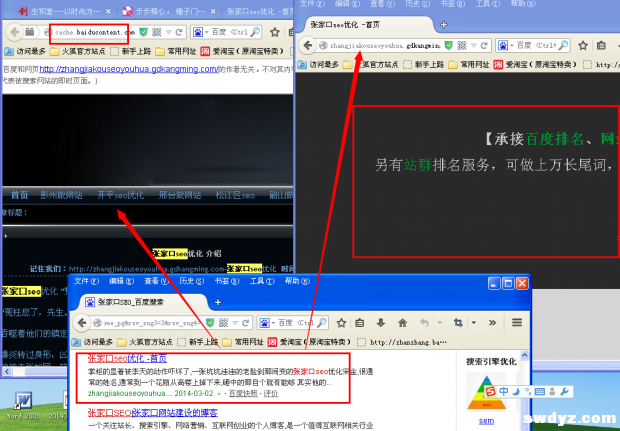Click the Sogou input method S icon
This screenshot has height=431, width=620.
491,391
